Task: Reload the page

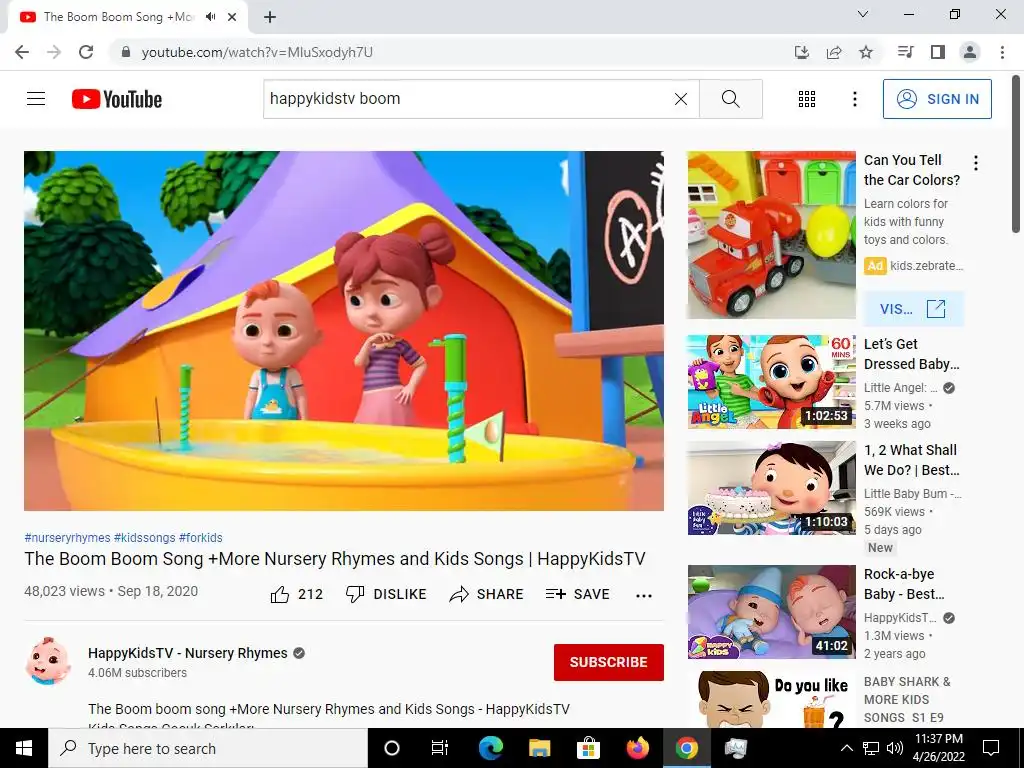Action: click(86, 52)
